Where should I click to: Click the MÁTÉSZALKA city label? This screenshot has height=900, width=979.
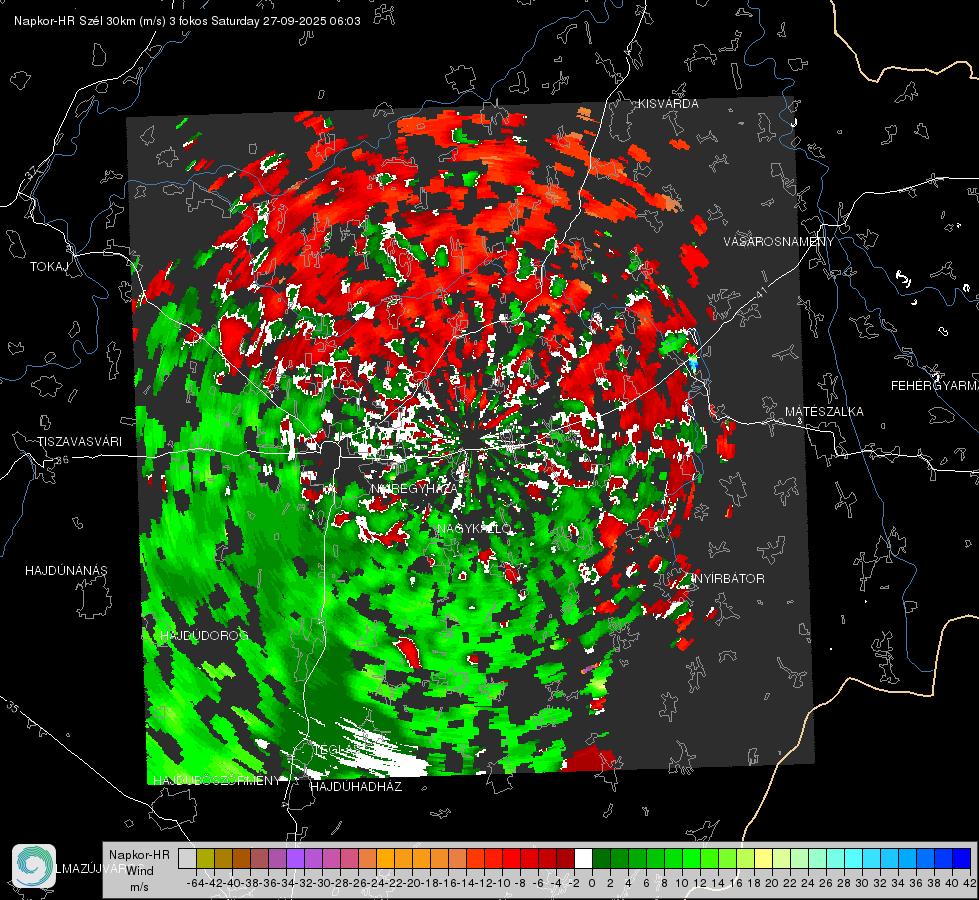point(824,412)
